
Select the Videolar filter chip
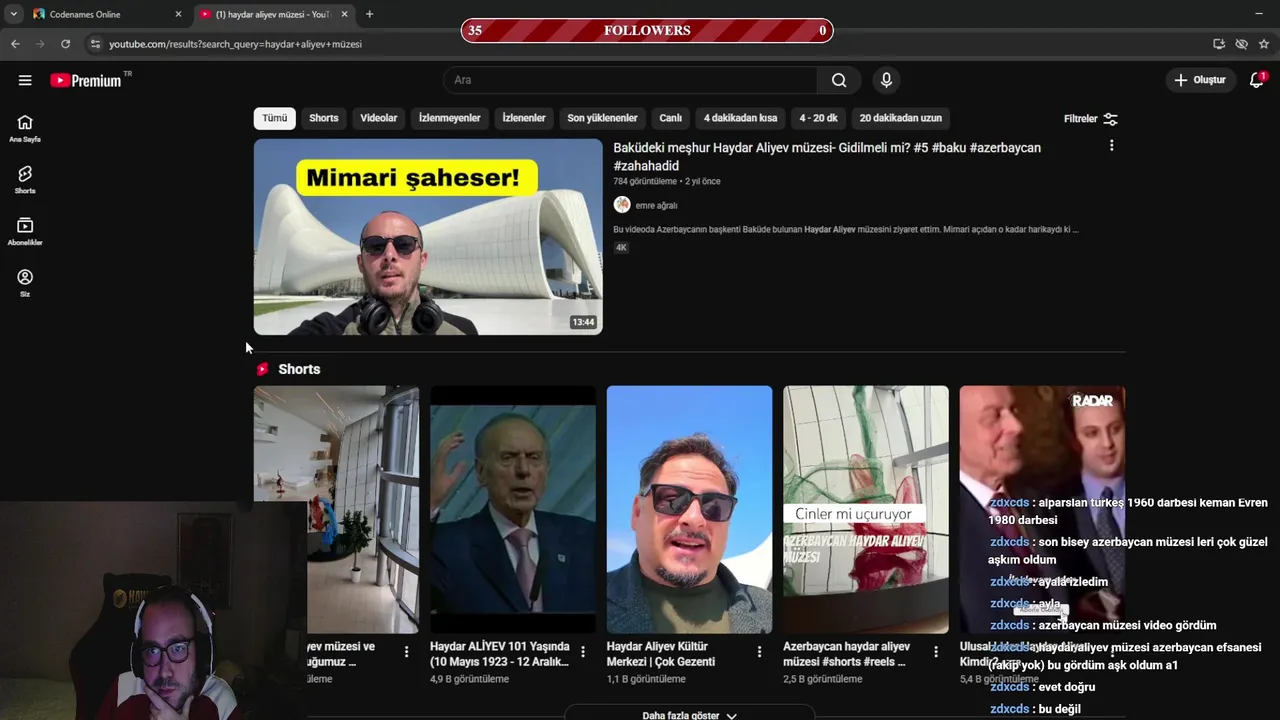[379, 118]
